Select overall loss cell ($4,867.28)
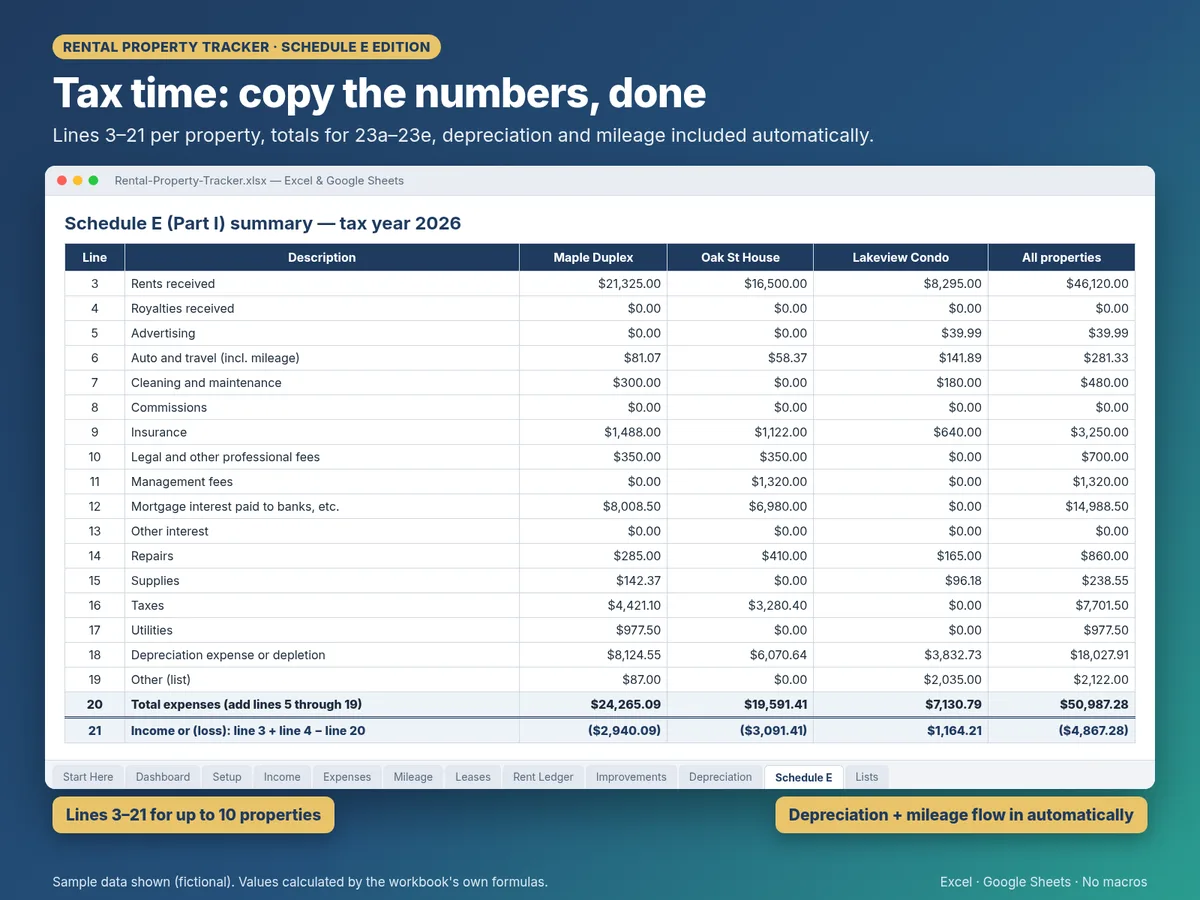 (1061, 731)
